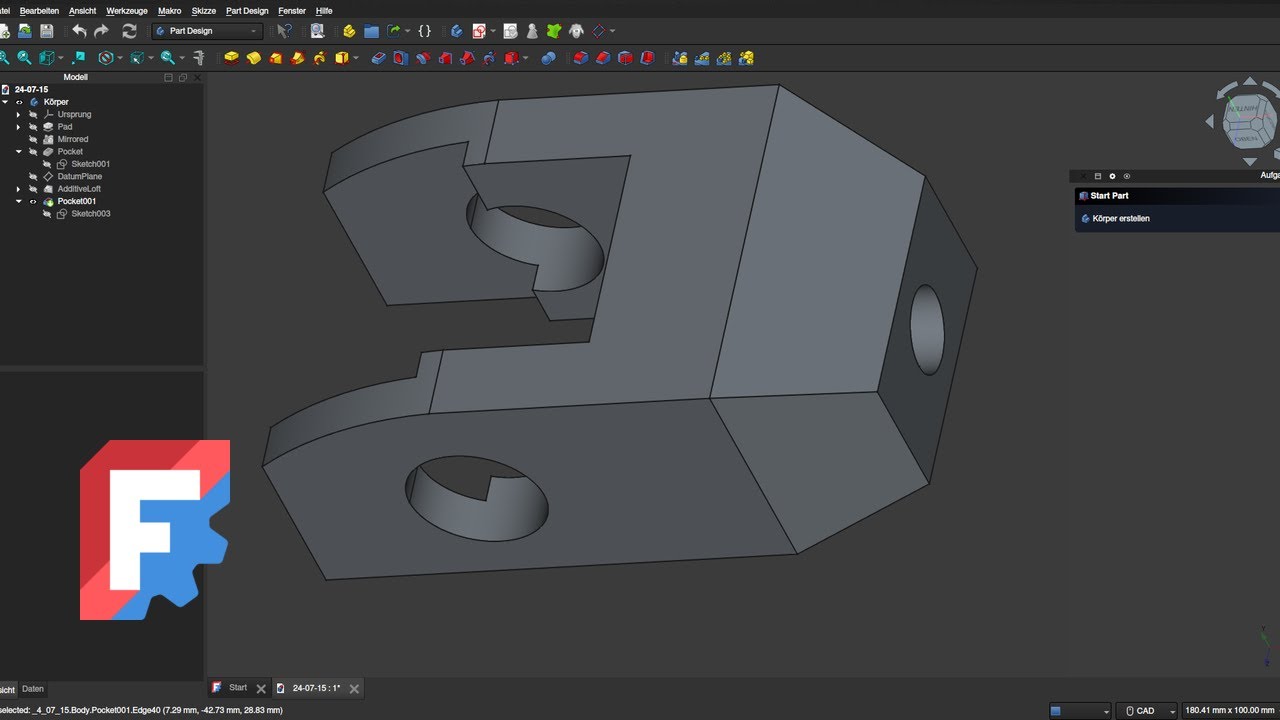Open the Ansicht menu
The height and width of the screenshot is (720, 1280).
coord(83,11)
